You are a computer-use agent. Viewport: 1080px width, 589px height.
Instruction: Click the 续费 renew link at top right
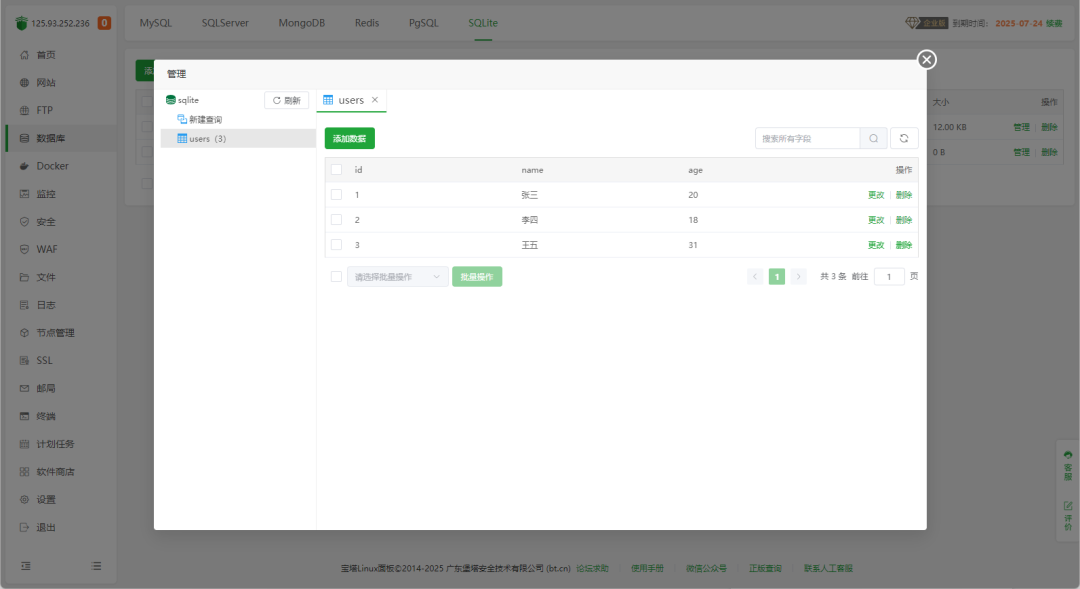[x=1054, y=23]
